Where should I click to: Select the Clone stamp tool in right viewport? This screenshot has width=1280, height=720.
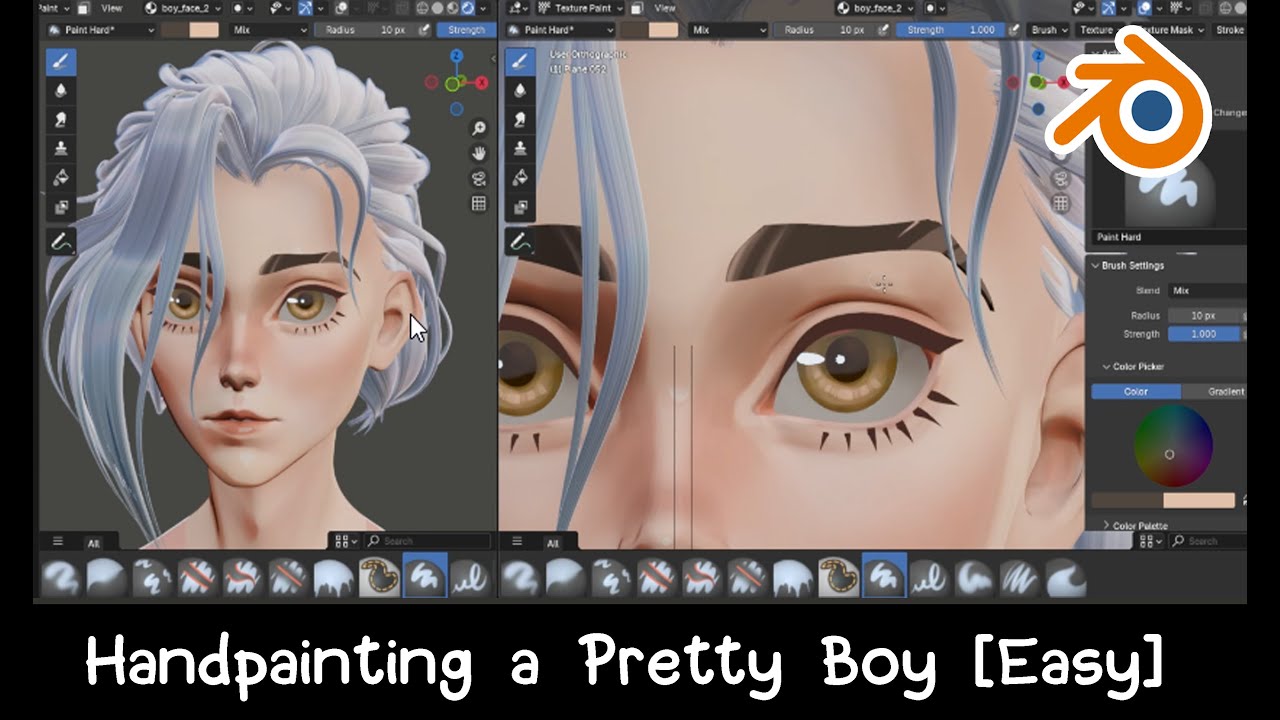pyautogui.click(x=519, y=149)
